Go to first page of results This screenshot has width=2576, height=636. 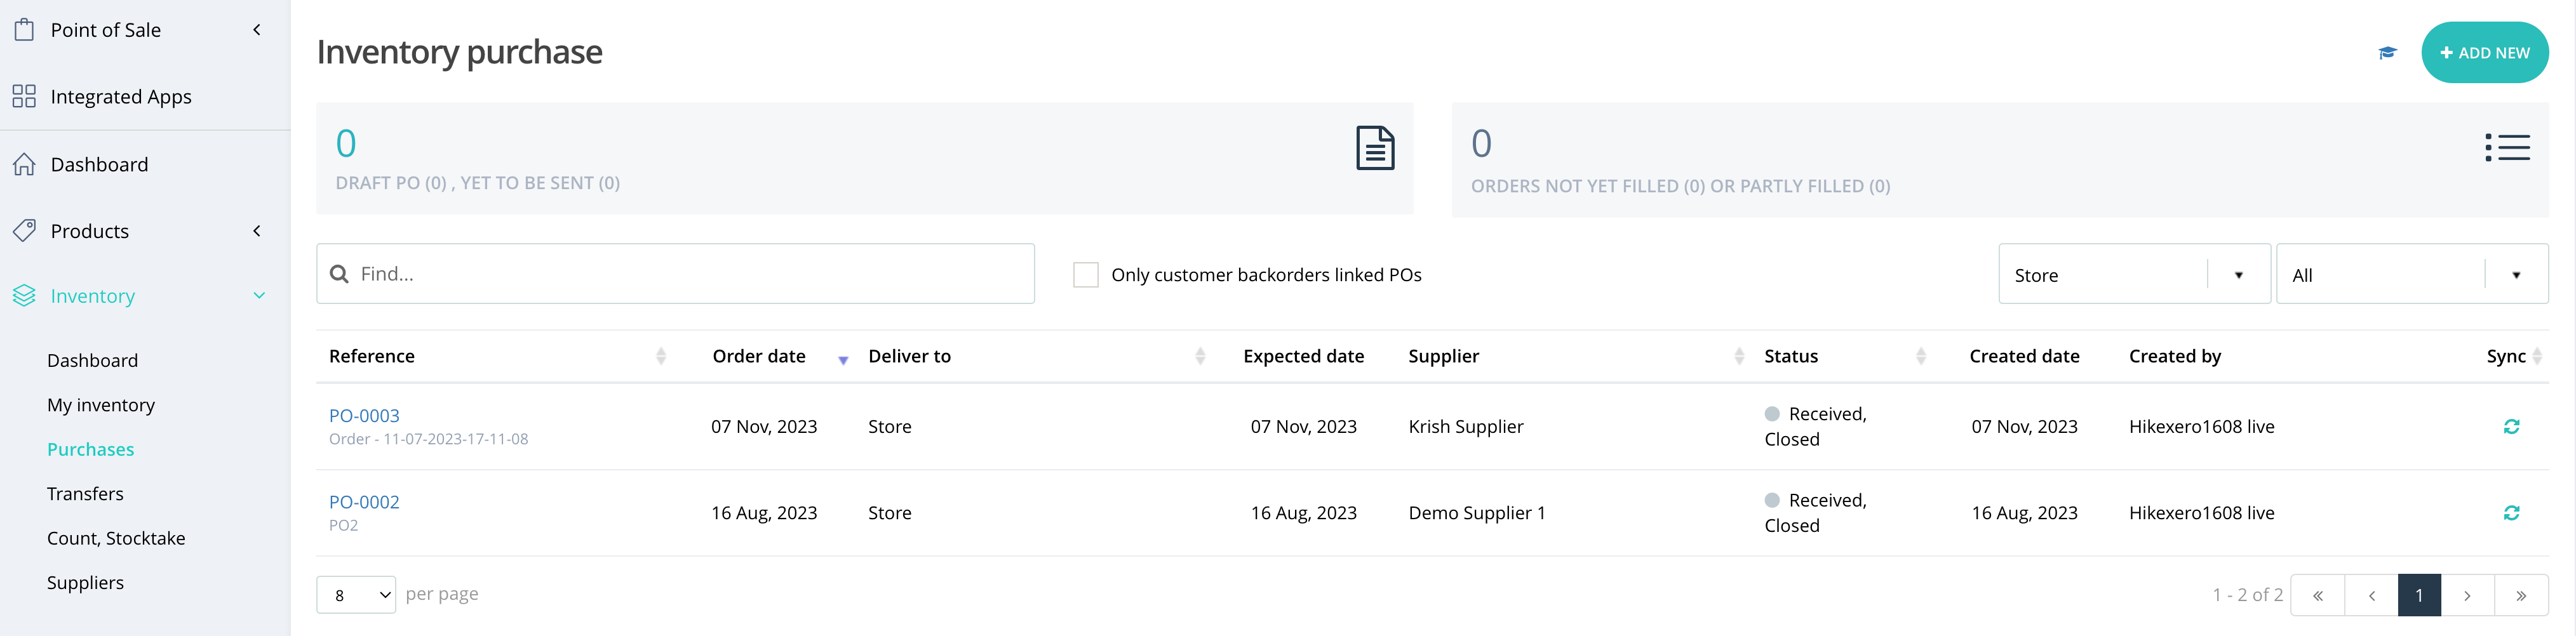click(x=2317, y=595)
